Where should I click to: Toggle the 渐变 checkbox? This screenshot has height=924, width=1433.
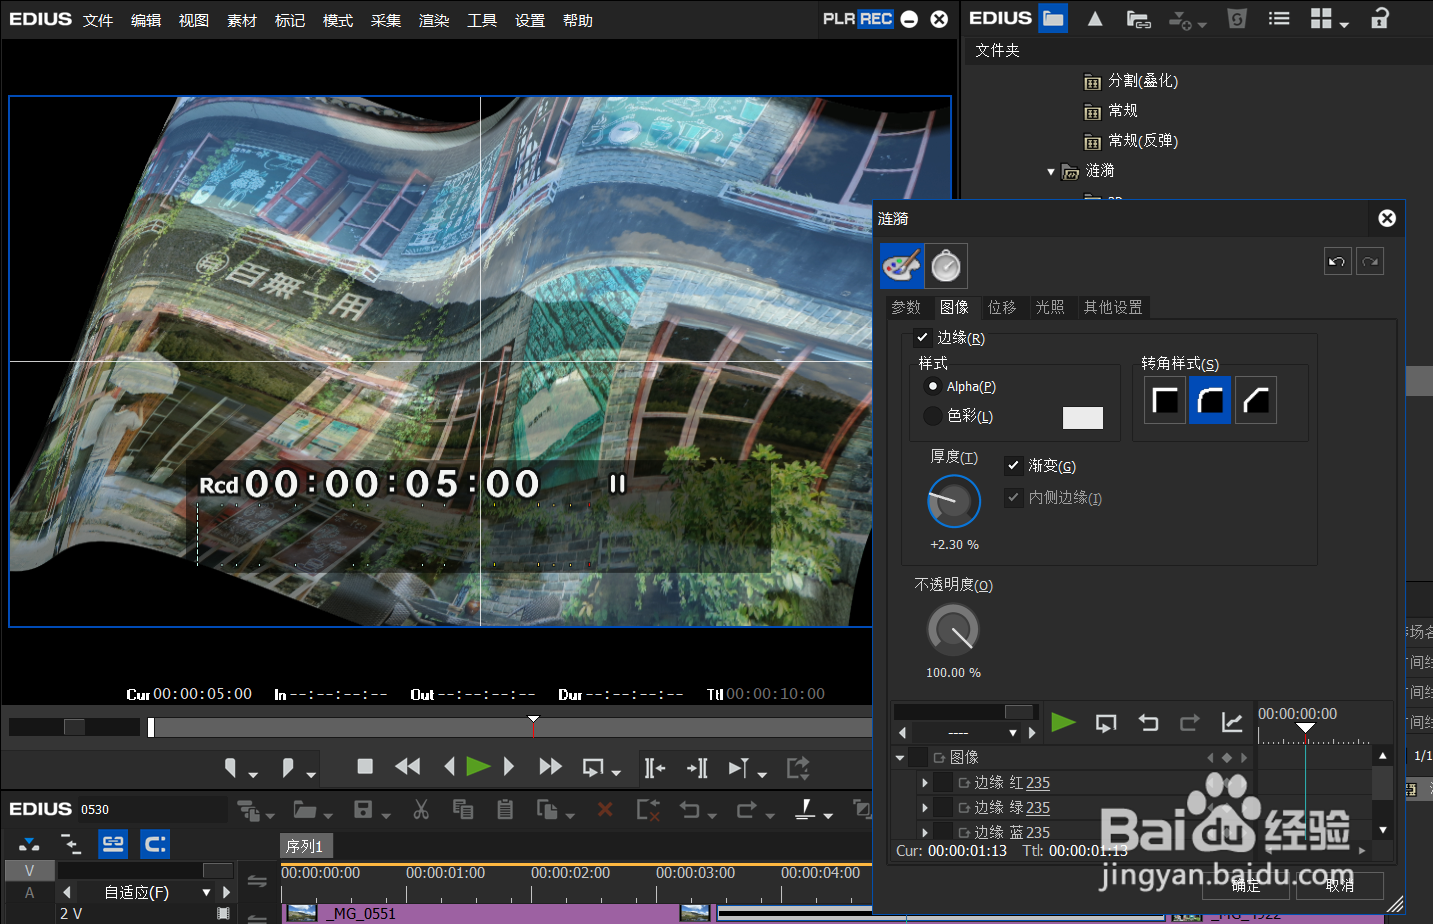click(1013, 466)
